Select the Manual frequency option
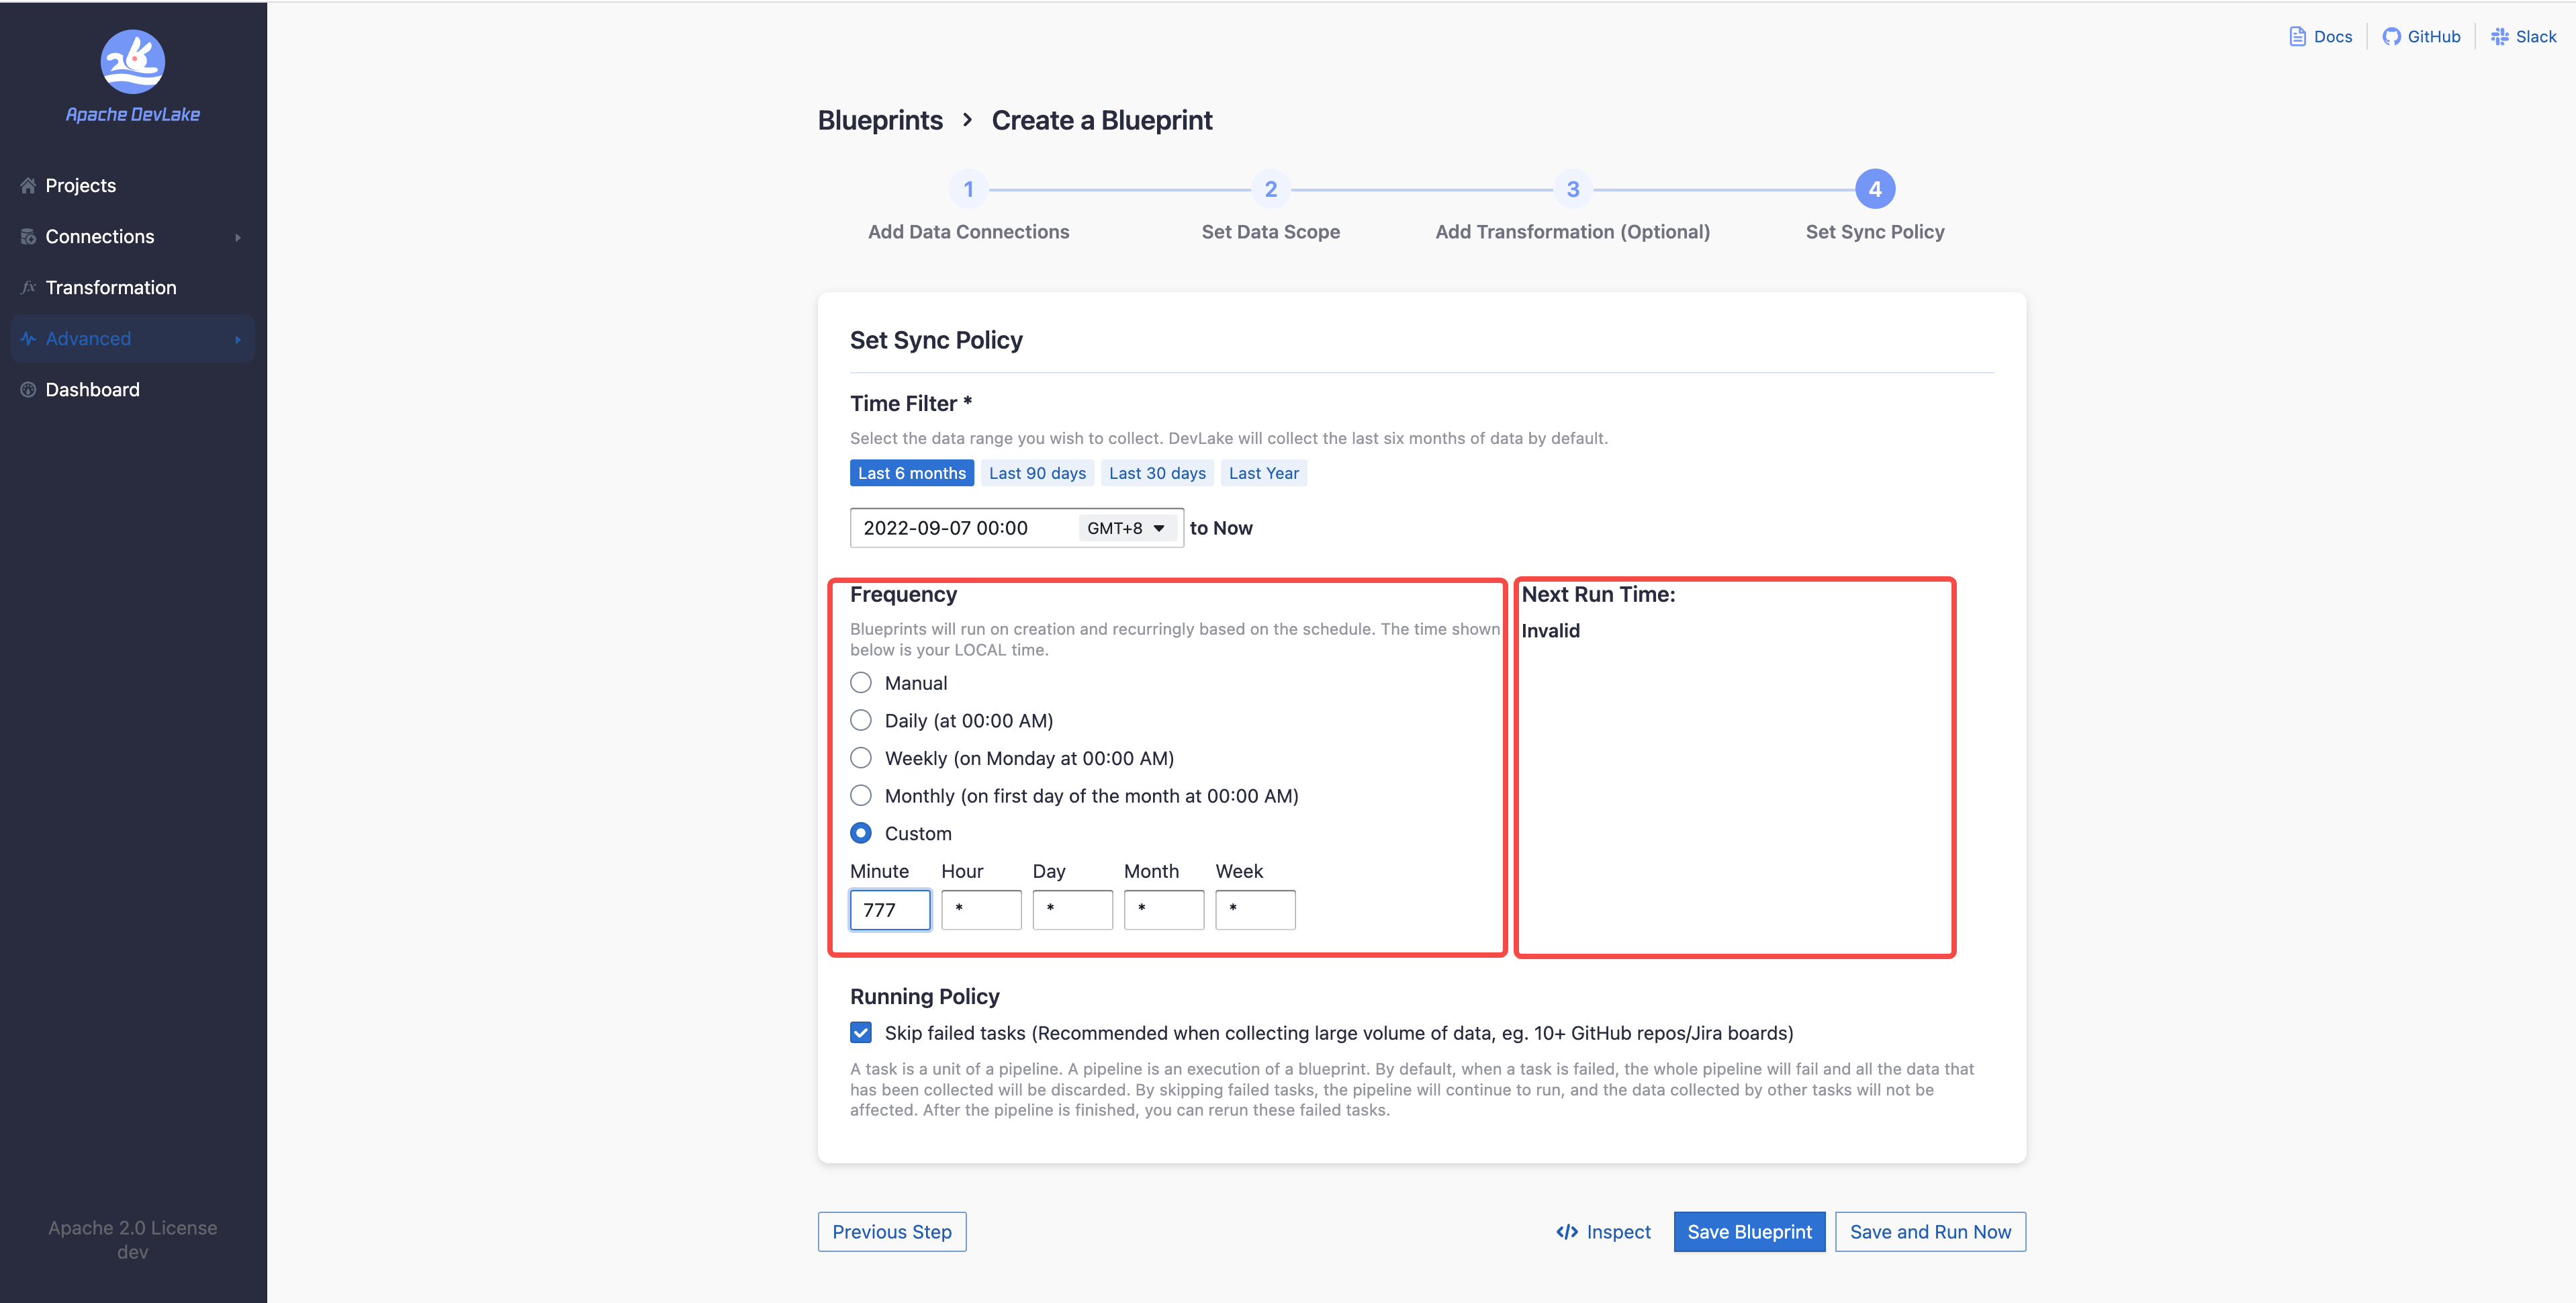The image size is (2576, 1303). pyautogui.click(x=861, y=683)
